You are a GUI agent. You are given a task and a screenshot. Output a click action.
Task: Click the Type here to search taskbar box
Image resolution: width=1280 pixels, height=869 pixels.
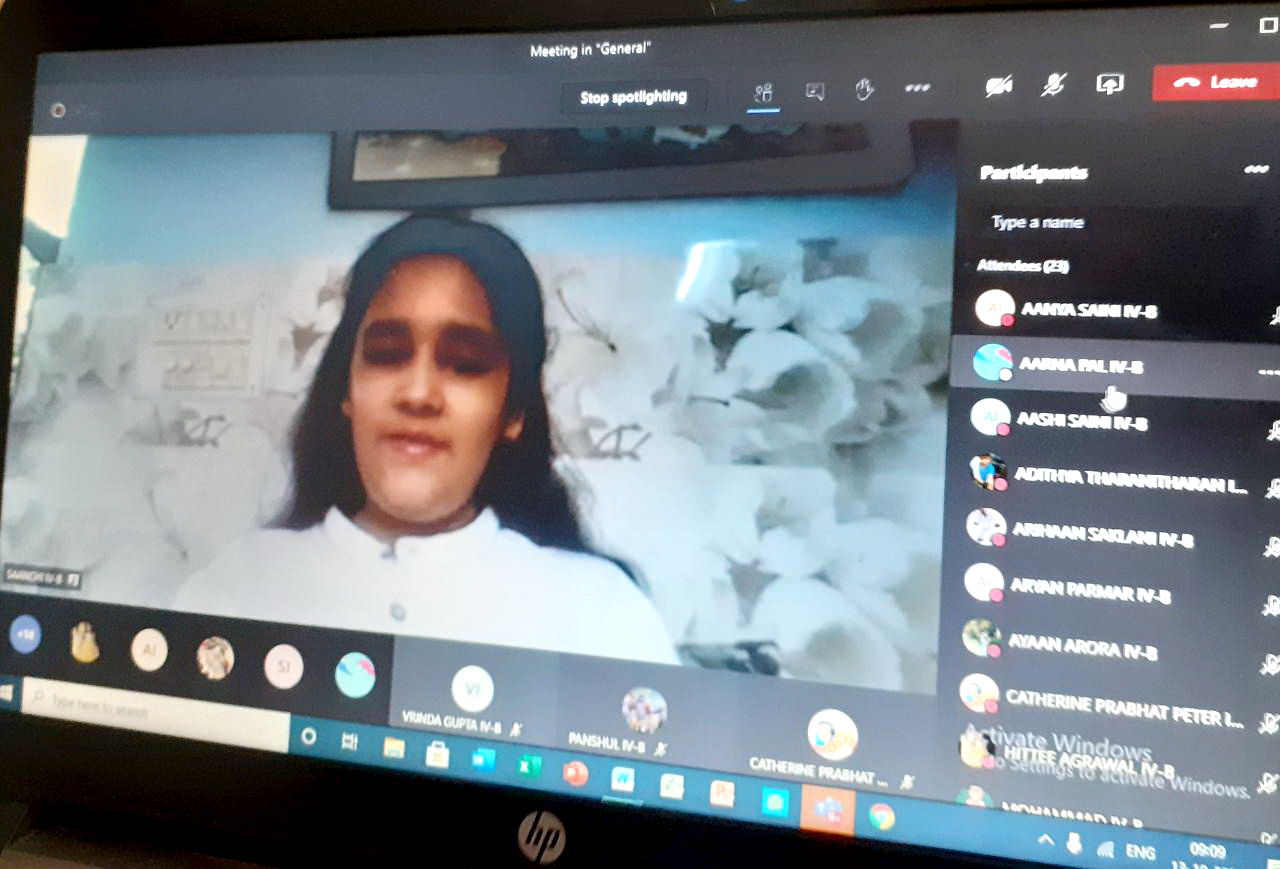tap(155, 716)
